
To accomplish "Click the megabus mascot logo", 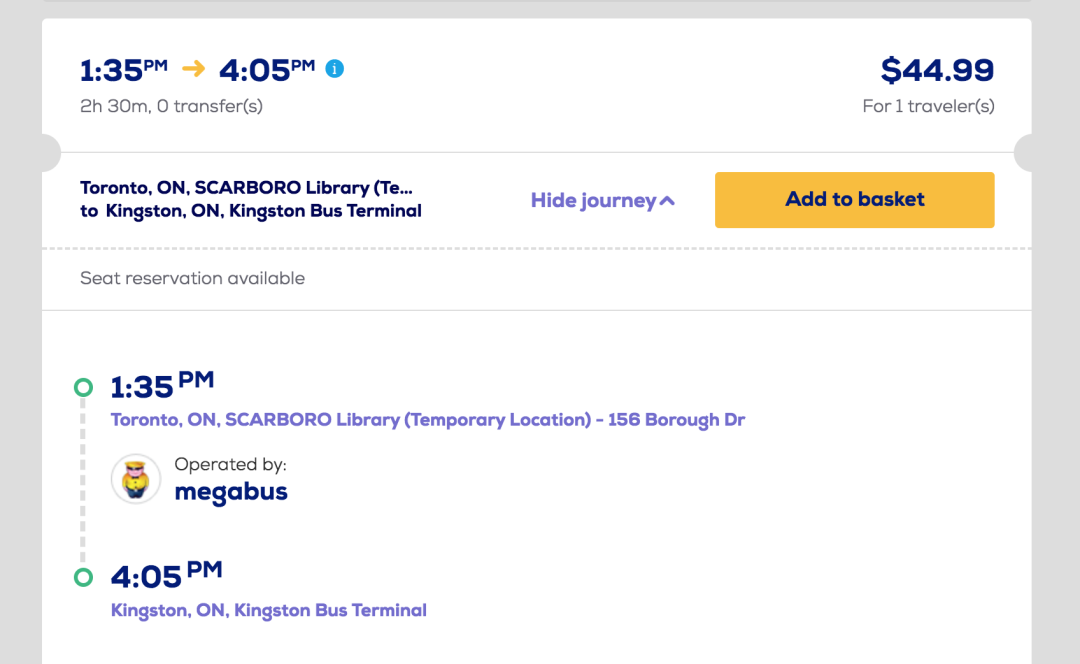I will (136, 479).
